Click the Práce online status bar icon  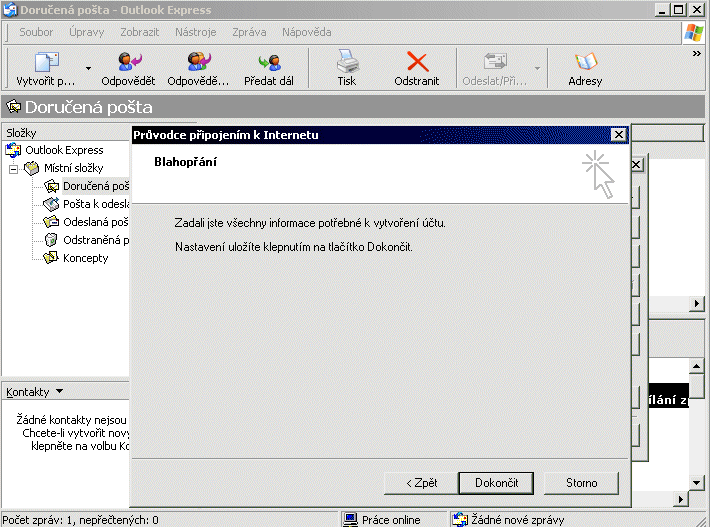point(350,519)
